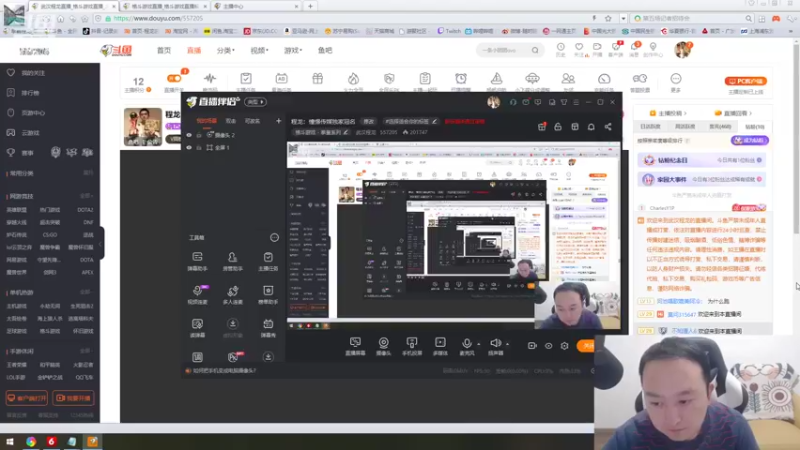Toggle visibility of the 全屏 1 source
This screenshot has height=450, width=800.
coord(189,147)
